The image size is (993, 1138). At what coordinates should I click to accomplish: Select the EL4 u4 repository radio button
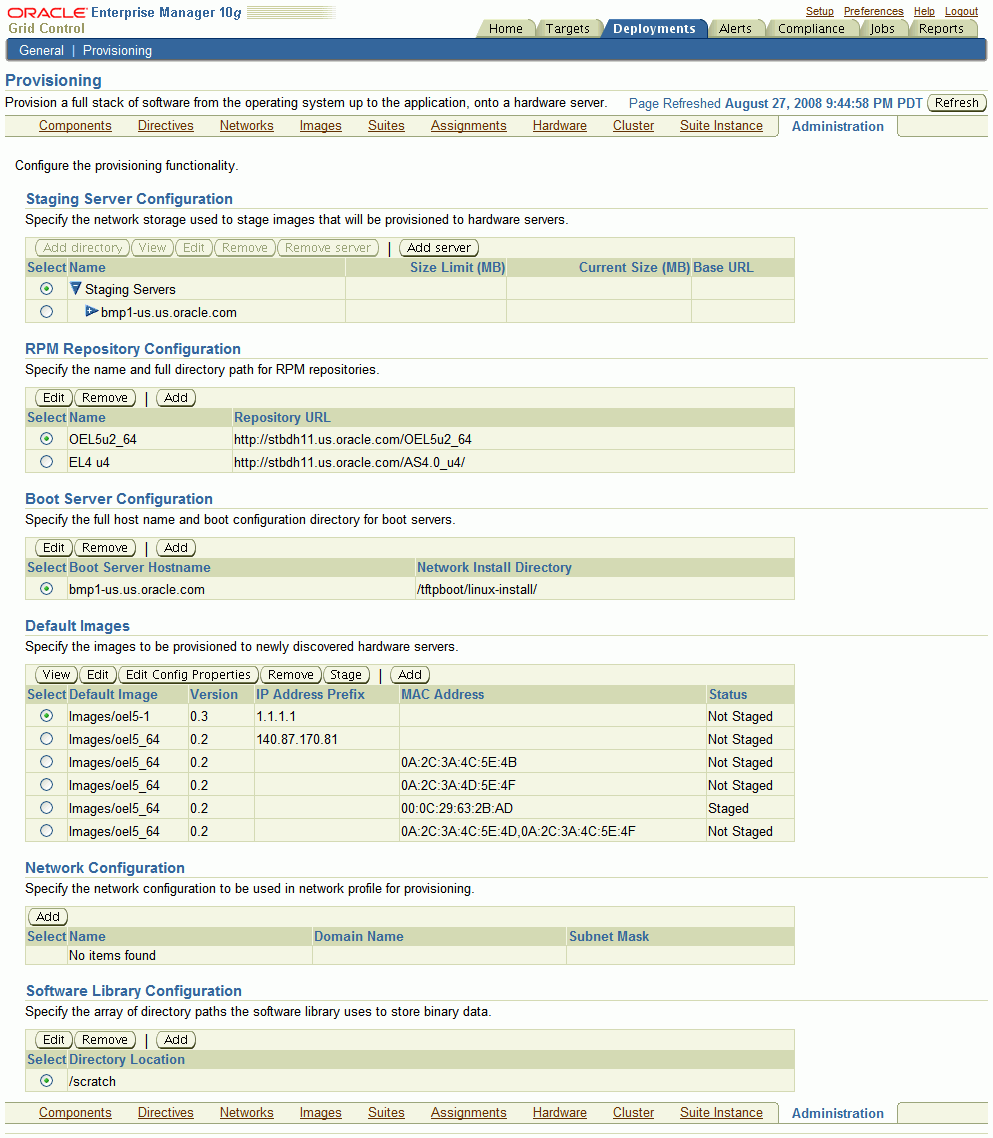[46, 462]
